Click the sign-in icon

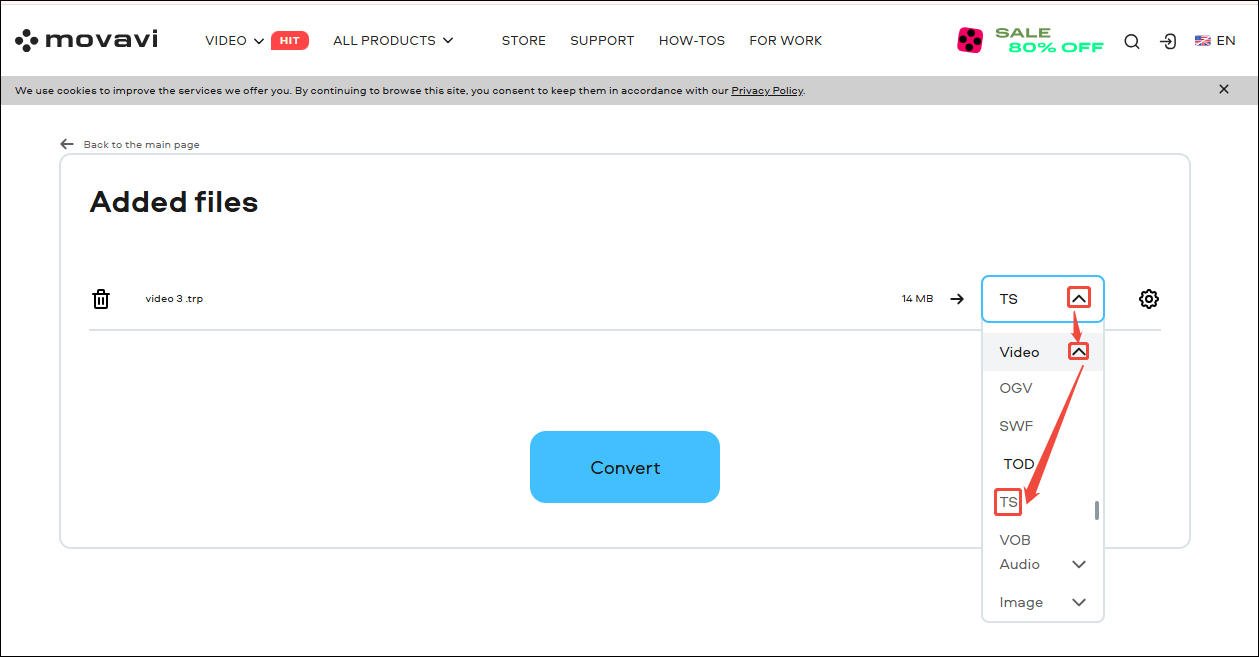coord(1168,41)
